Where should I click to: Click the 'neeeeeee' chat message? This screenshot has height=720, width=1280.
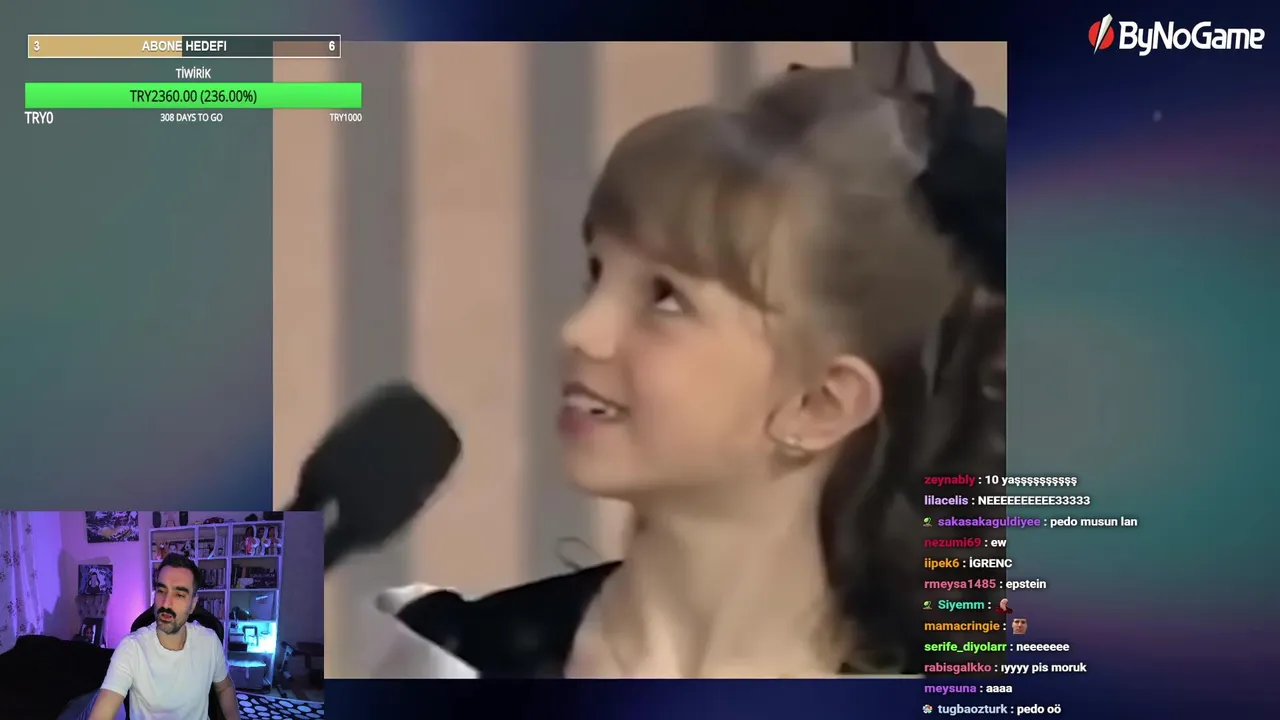click(1042, 647)
